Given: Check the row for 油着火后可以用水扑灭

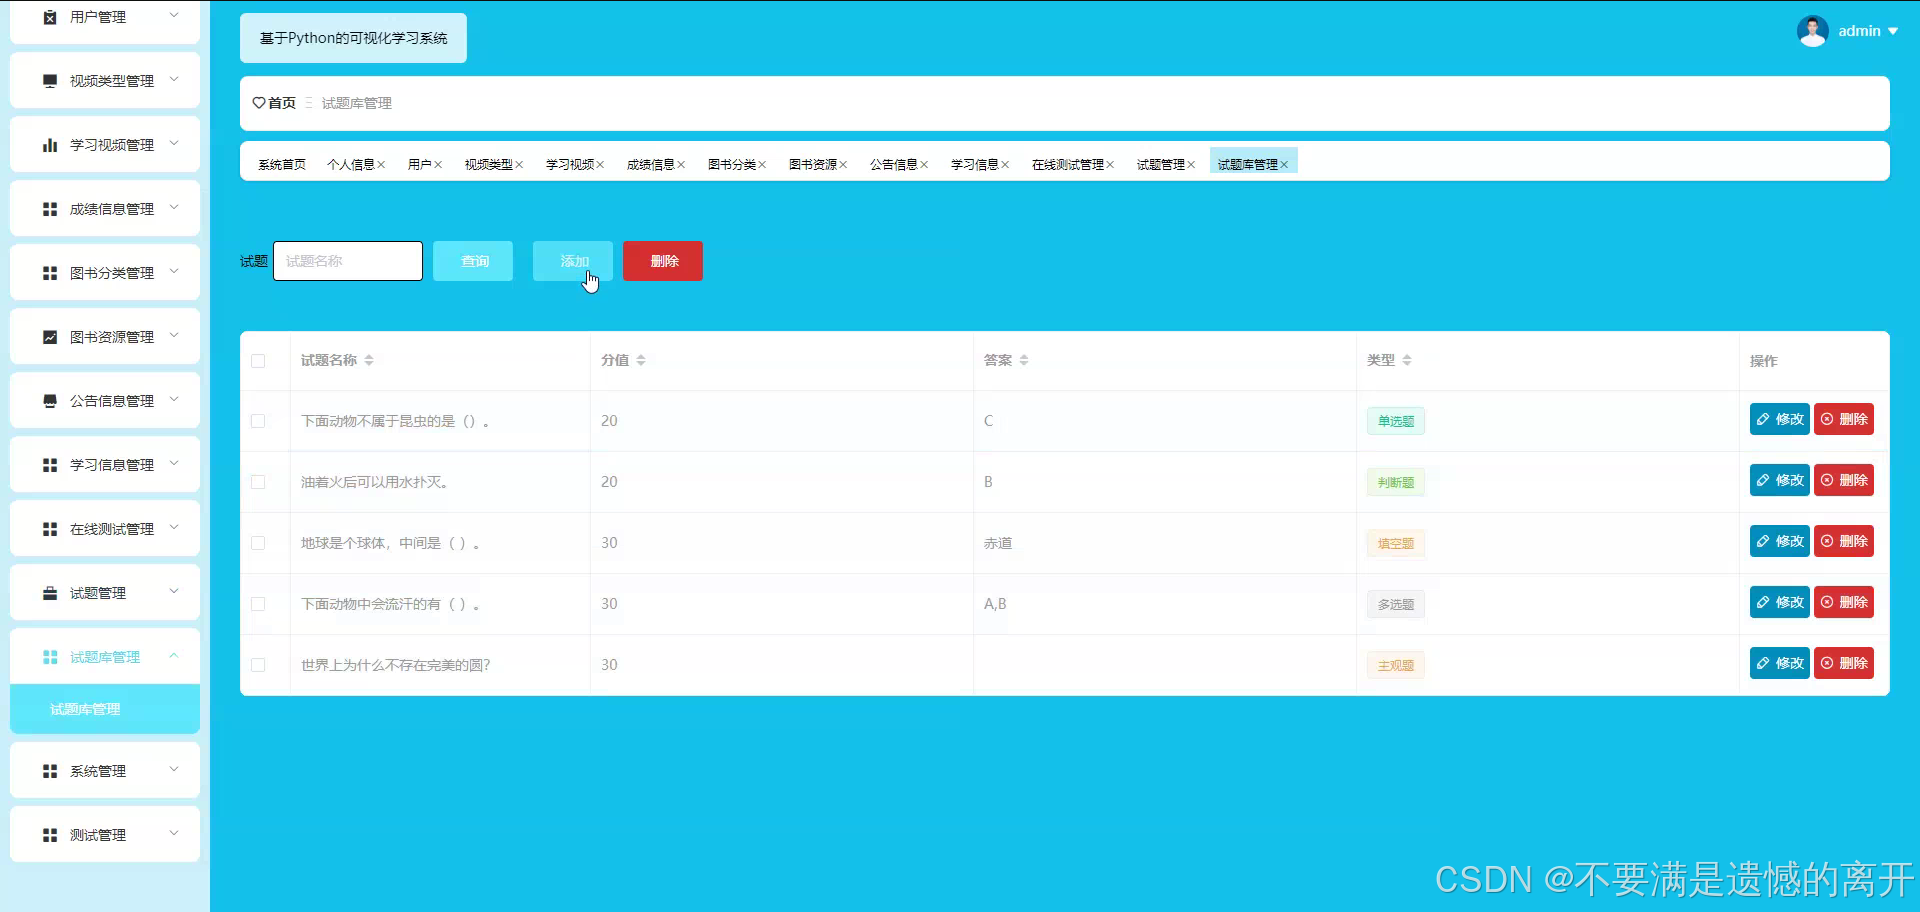Looking at the screenshot, I should coord(259,482).
